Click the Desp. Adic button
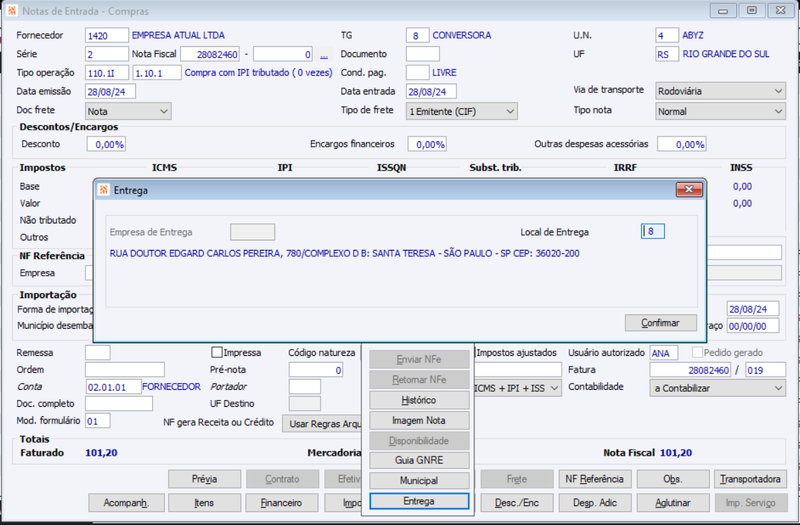800x525 pixels. click(x=594, y=503)
